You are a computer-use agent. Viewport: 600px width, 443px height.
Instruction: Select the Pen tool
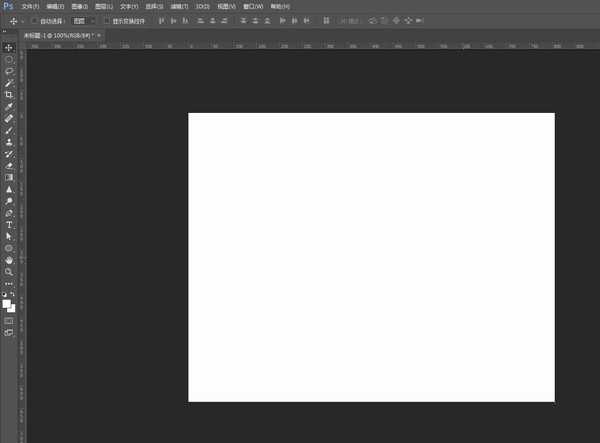[x=9, y=213]
